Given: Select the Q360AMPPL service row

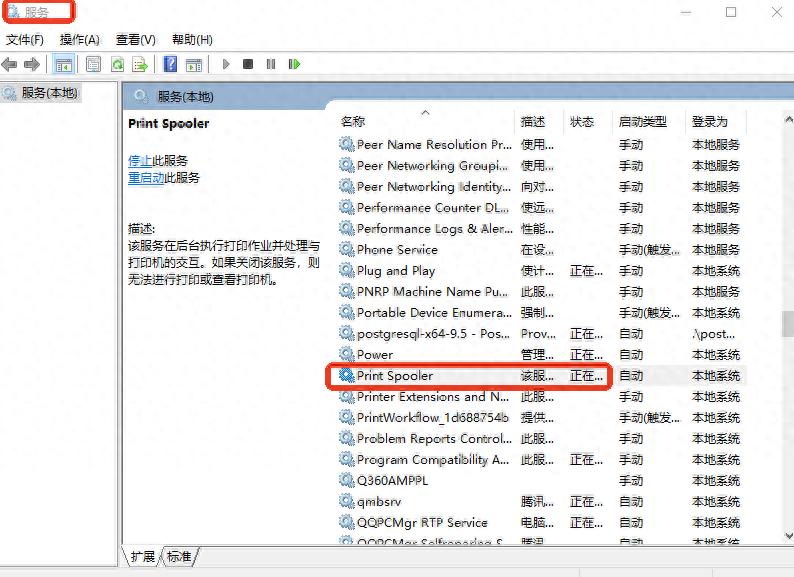Looking at the screenshot, I should pyautogui.click(x=542, y=480).
